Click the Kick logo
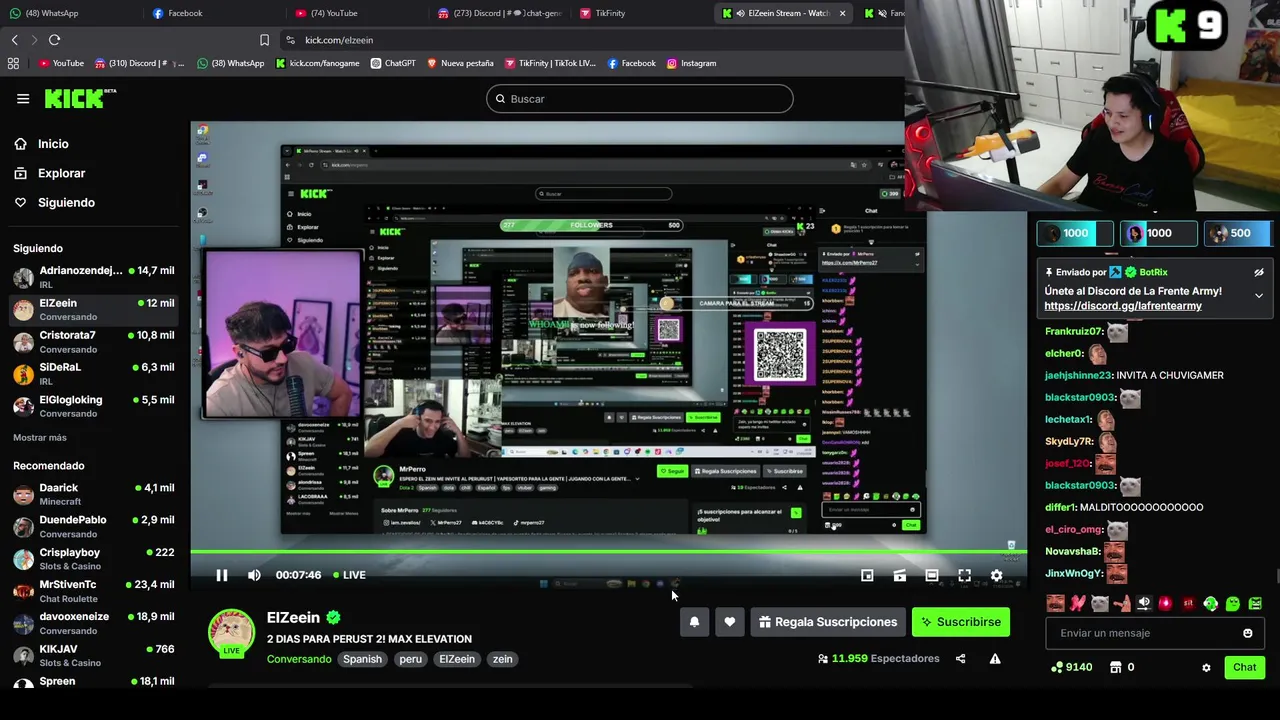Image resolution: width=1280 pixels, height=720 pixels. 80,98
